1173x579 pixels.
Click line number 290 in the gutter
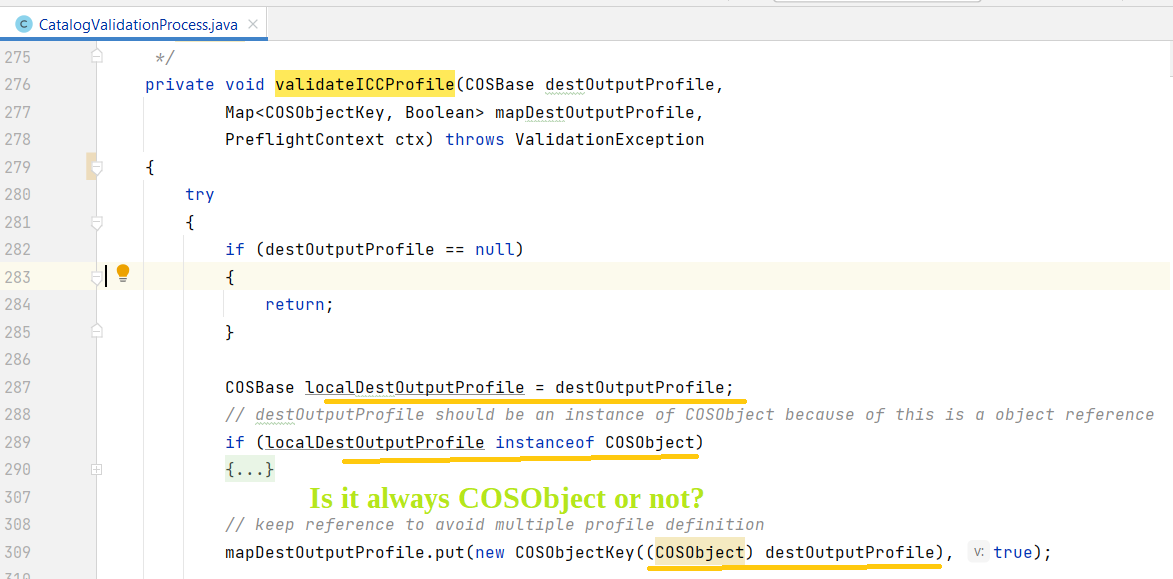click(16, 470)
